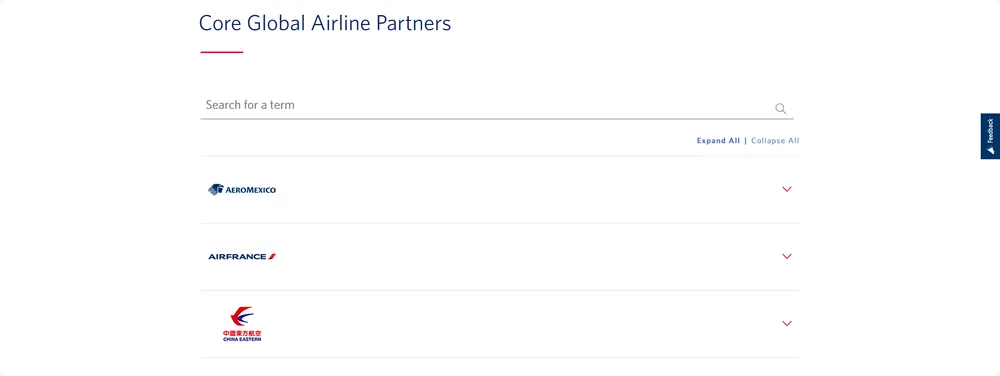
Task: Click the AEROMEXICO wordmark text
Action: 251,190
